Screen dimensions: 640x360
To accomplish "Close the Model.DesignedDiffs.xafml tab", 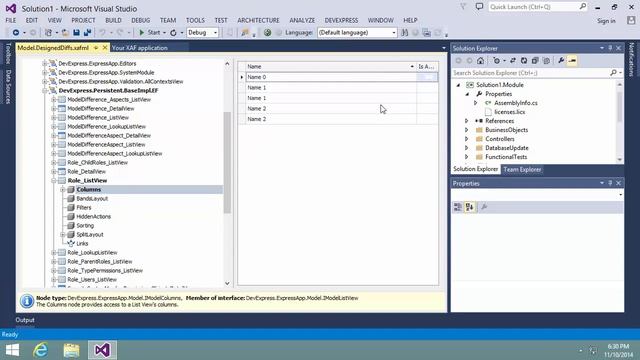I will coord(105,48).
